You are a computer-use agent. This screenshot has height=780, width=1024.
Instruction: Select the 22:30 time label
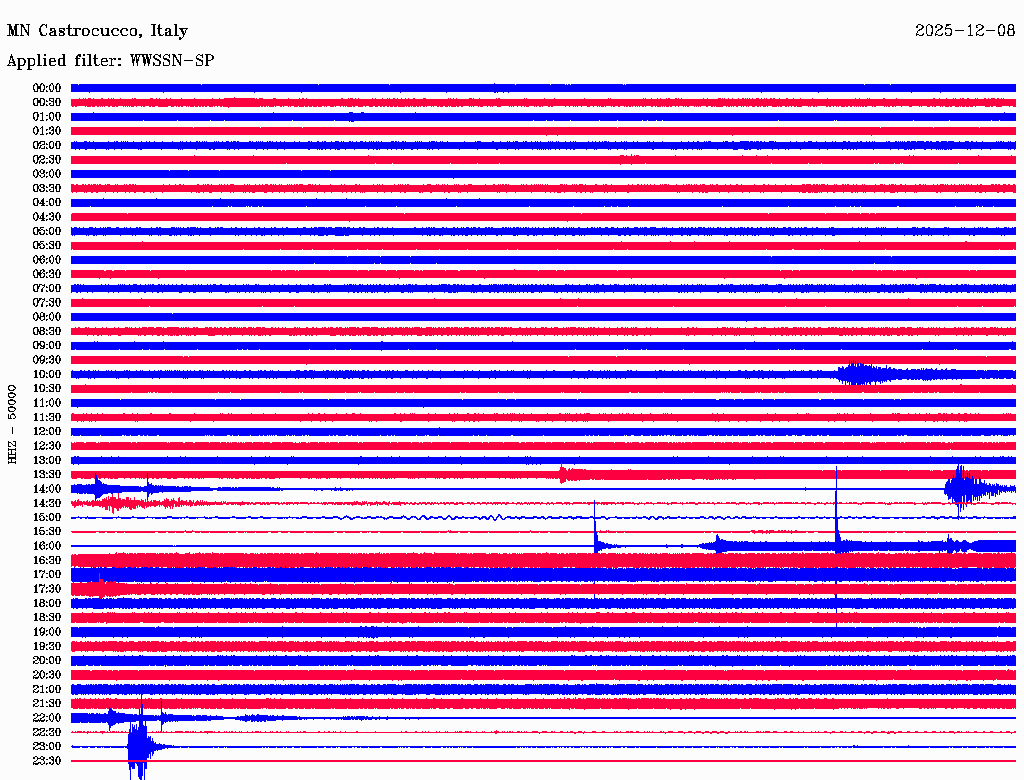coord(47,732)
